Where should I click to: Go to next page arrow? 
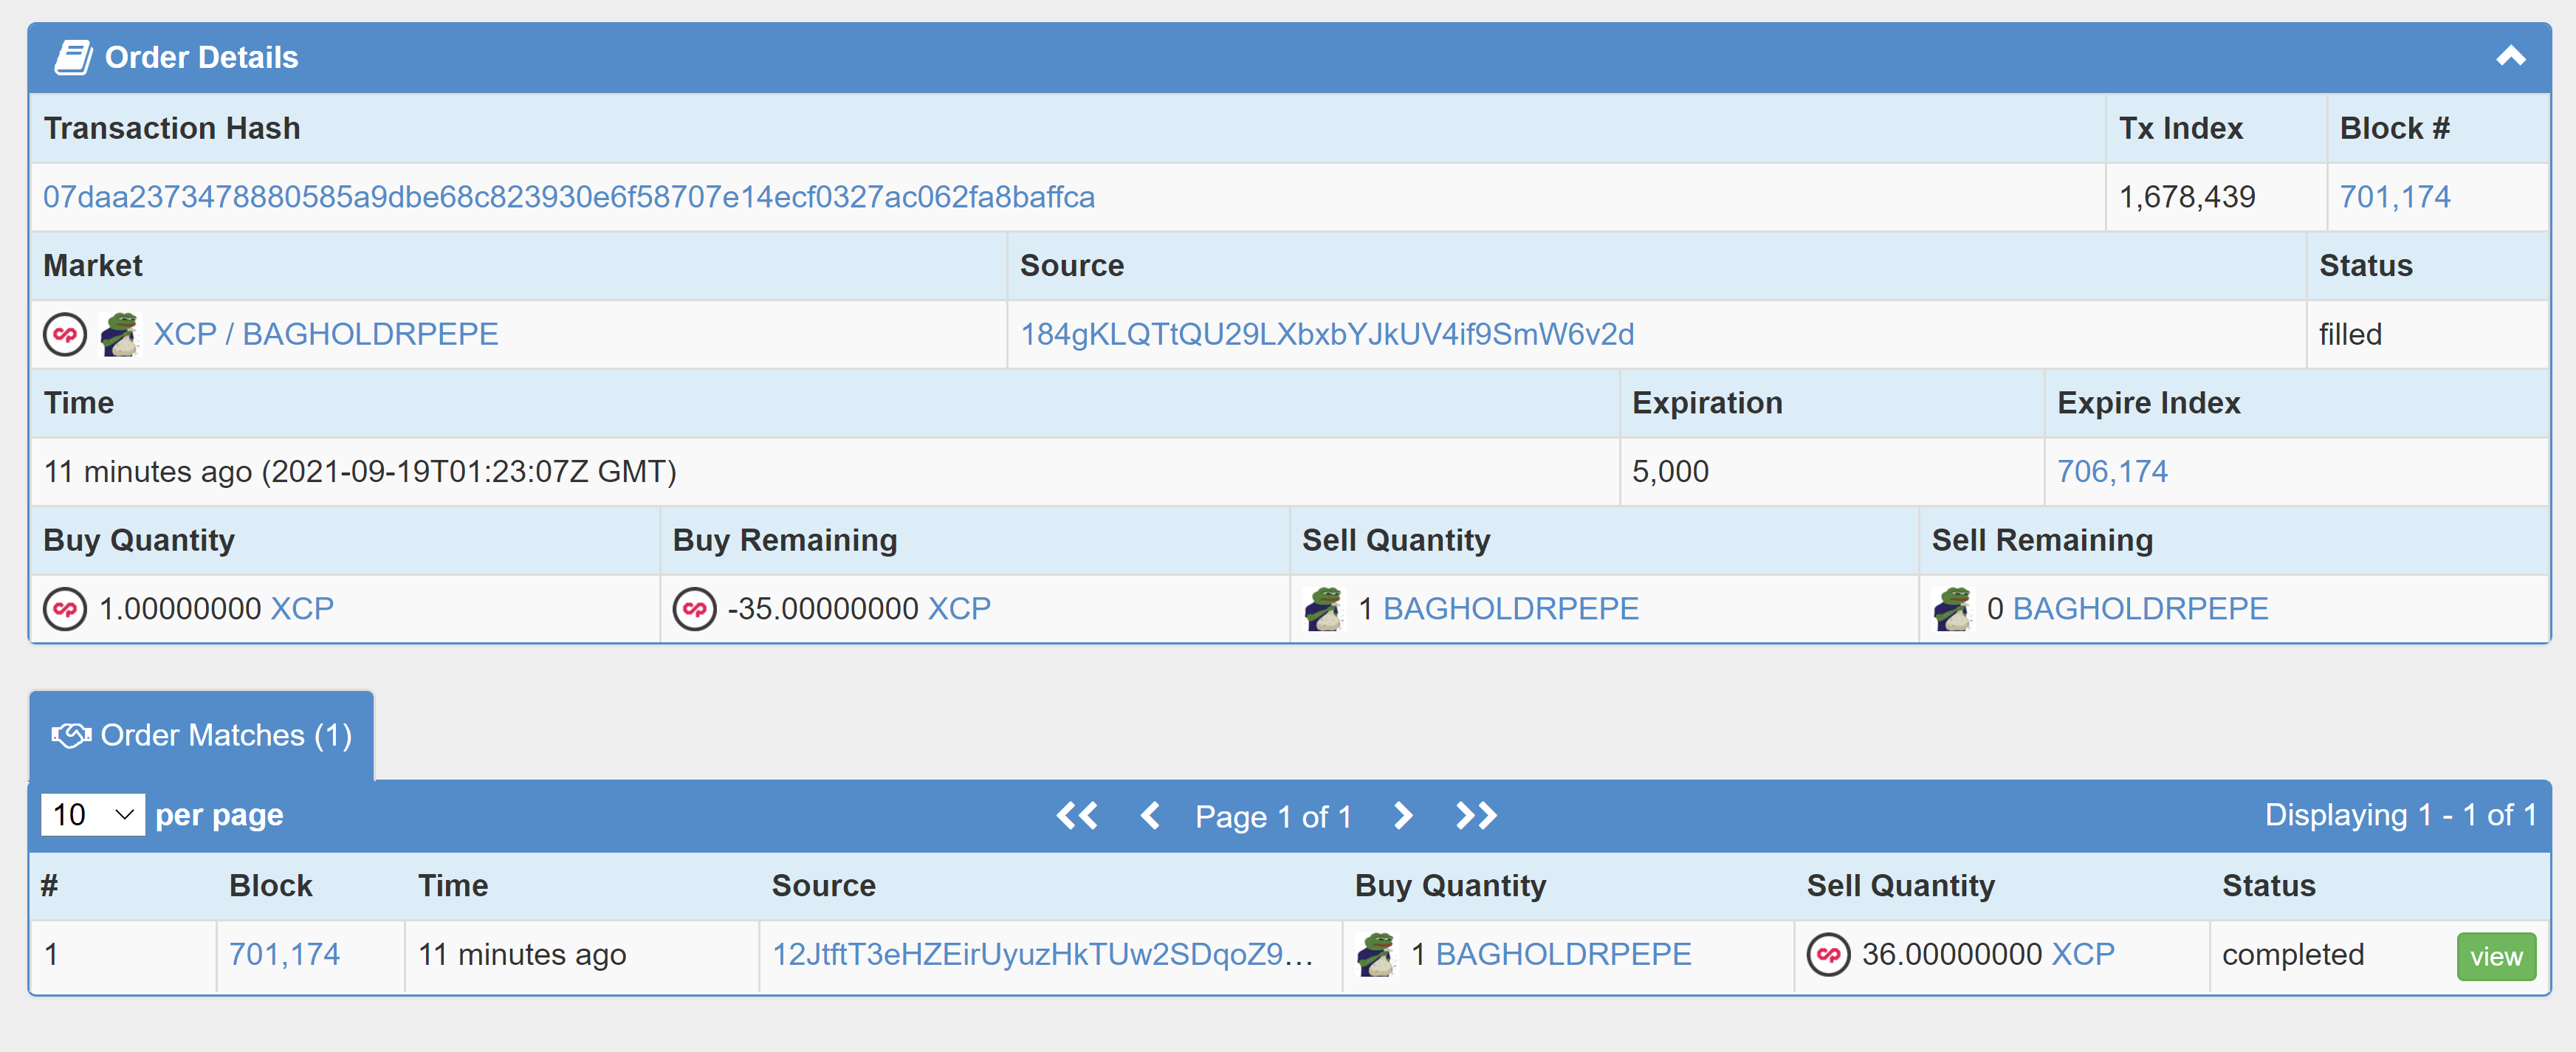(x=1403, y=816)
